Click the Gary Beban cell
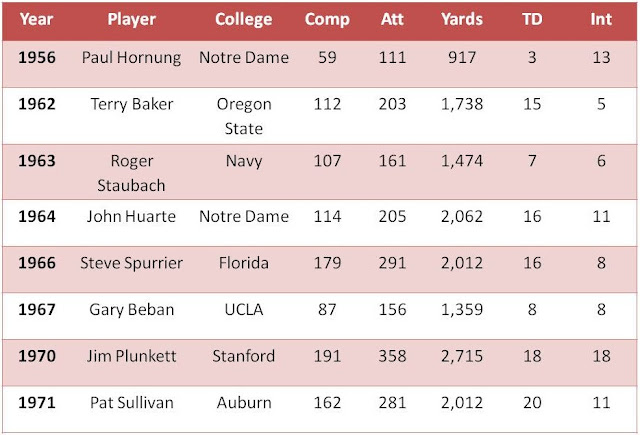The height and width of the screenshot is (435, 640). coord(131,310)
